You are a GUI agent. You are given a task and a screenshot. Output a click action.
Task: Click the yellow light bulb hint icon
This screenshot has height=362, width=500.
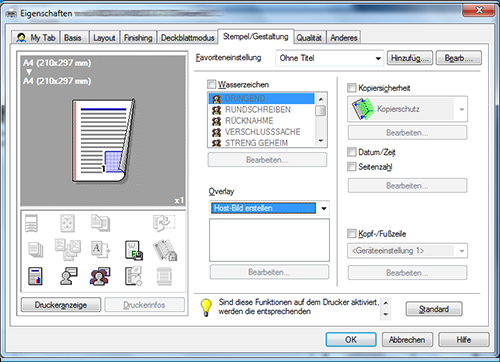point(206,307)
